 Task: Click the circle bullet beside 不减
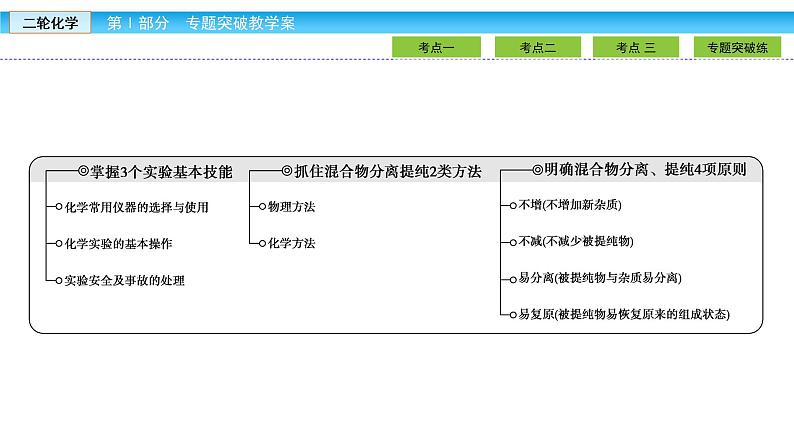click(513, 242)
